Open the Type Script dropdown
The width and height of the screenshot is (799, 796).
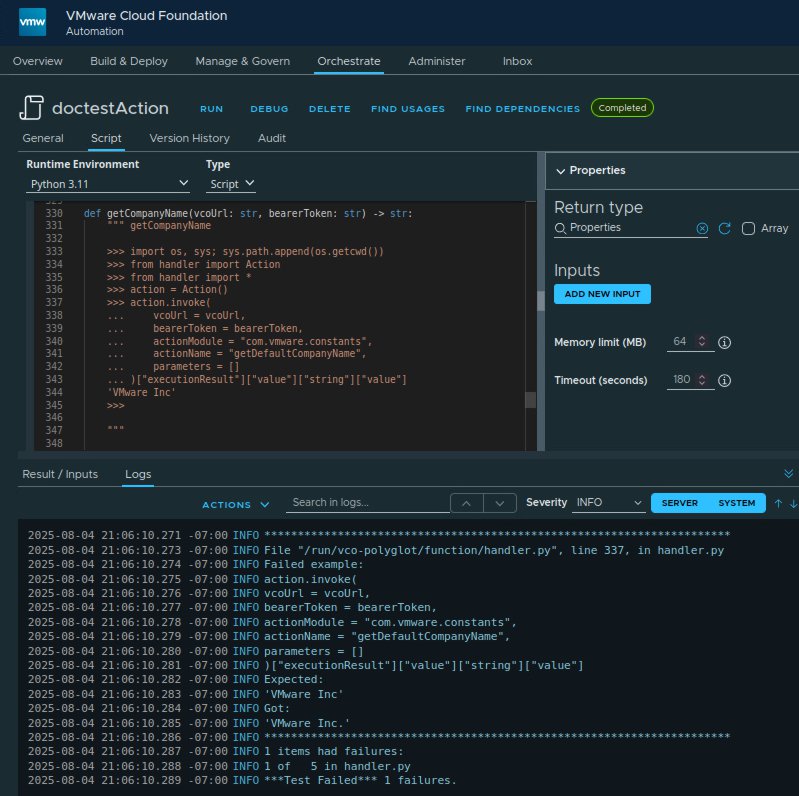[x=231, y=184]
